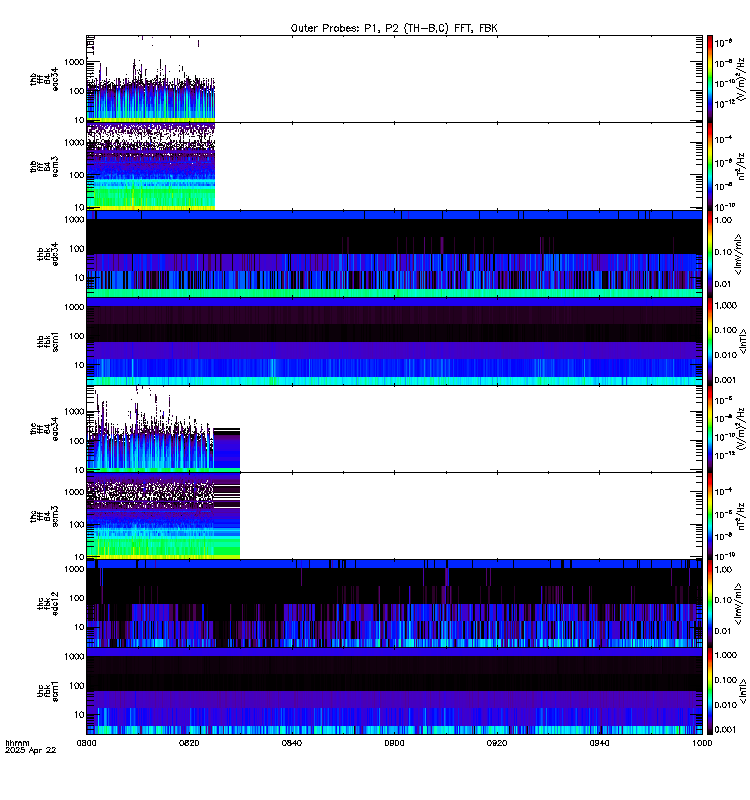The width and height of the screenshot is (750, 800).
Task: Click the 100 y-axis tick of thc scm3 panel
Action: click(x=77, y=524)
